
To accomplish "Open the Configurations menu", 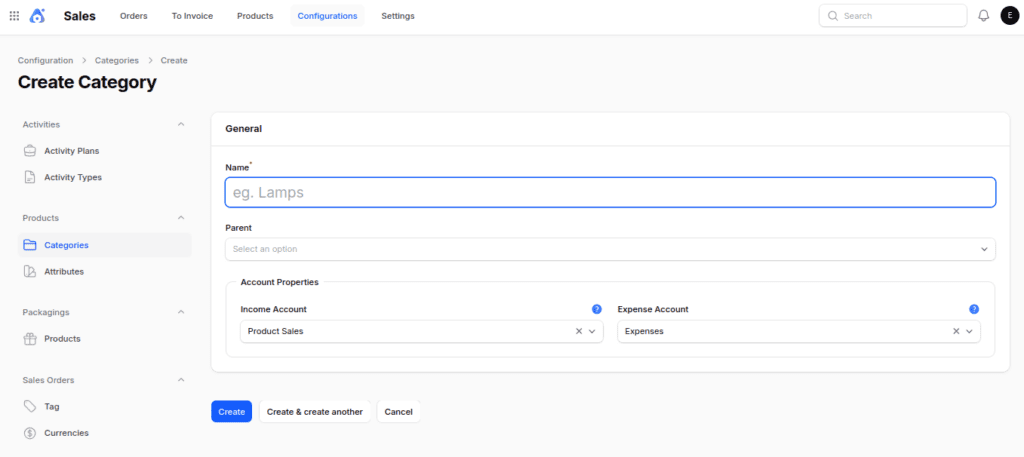I will click(x=327, y=16).
